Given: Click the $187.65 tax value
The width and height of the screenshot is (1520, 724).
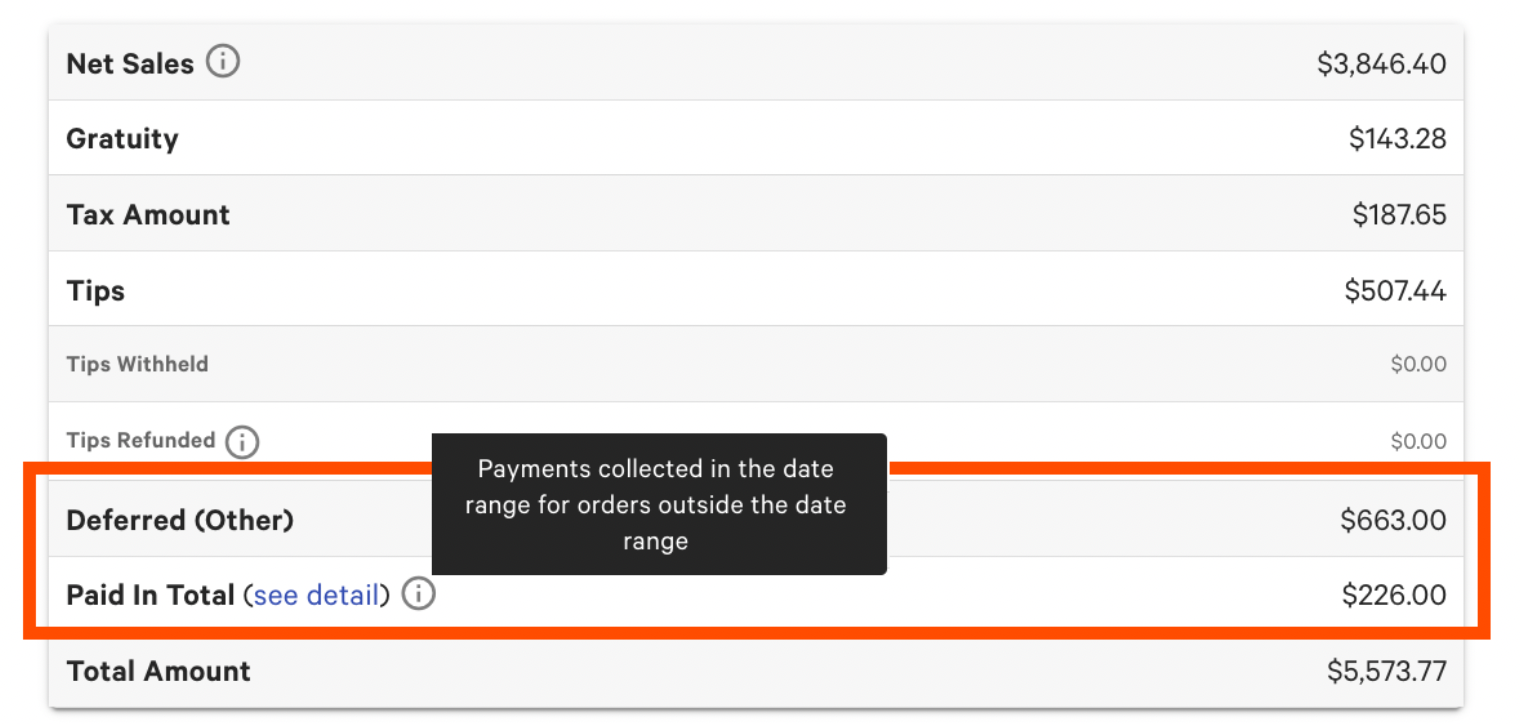Looking at the screenshot, I should click(1399, 215).
